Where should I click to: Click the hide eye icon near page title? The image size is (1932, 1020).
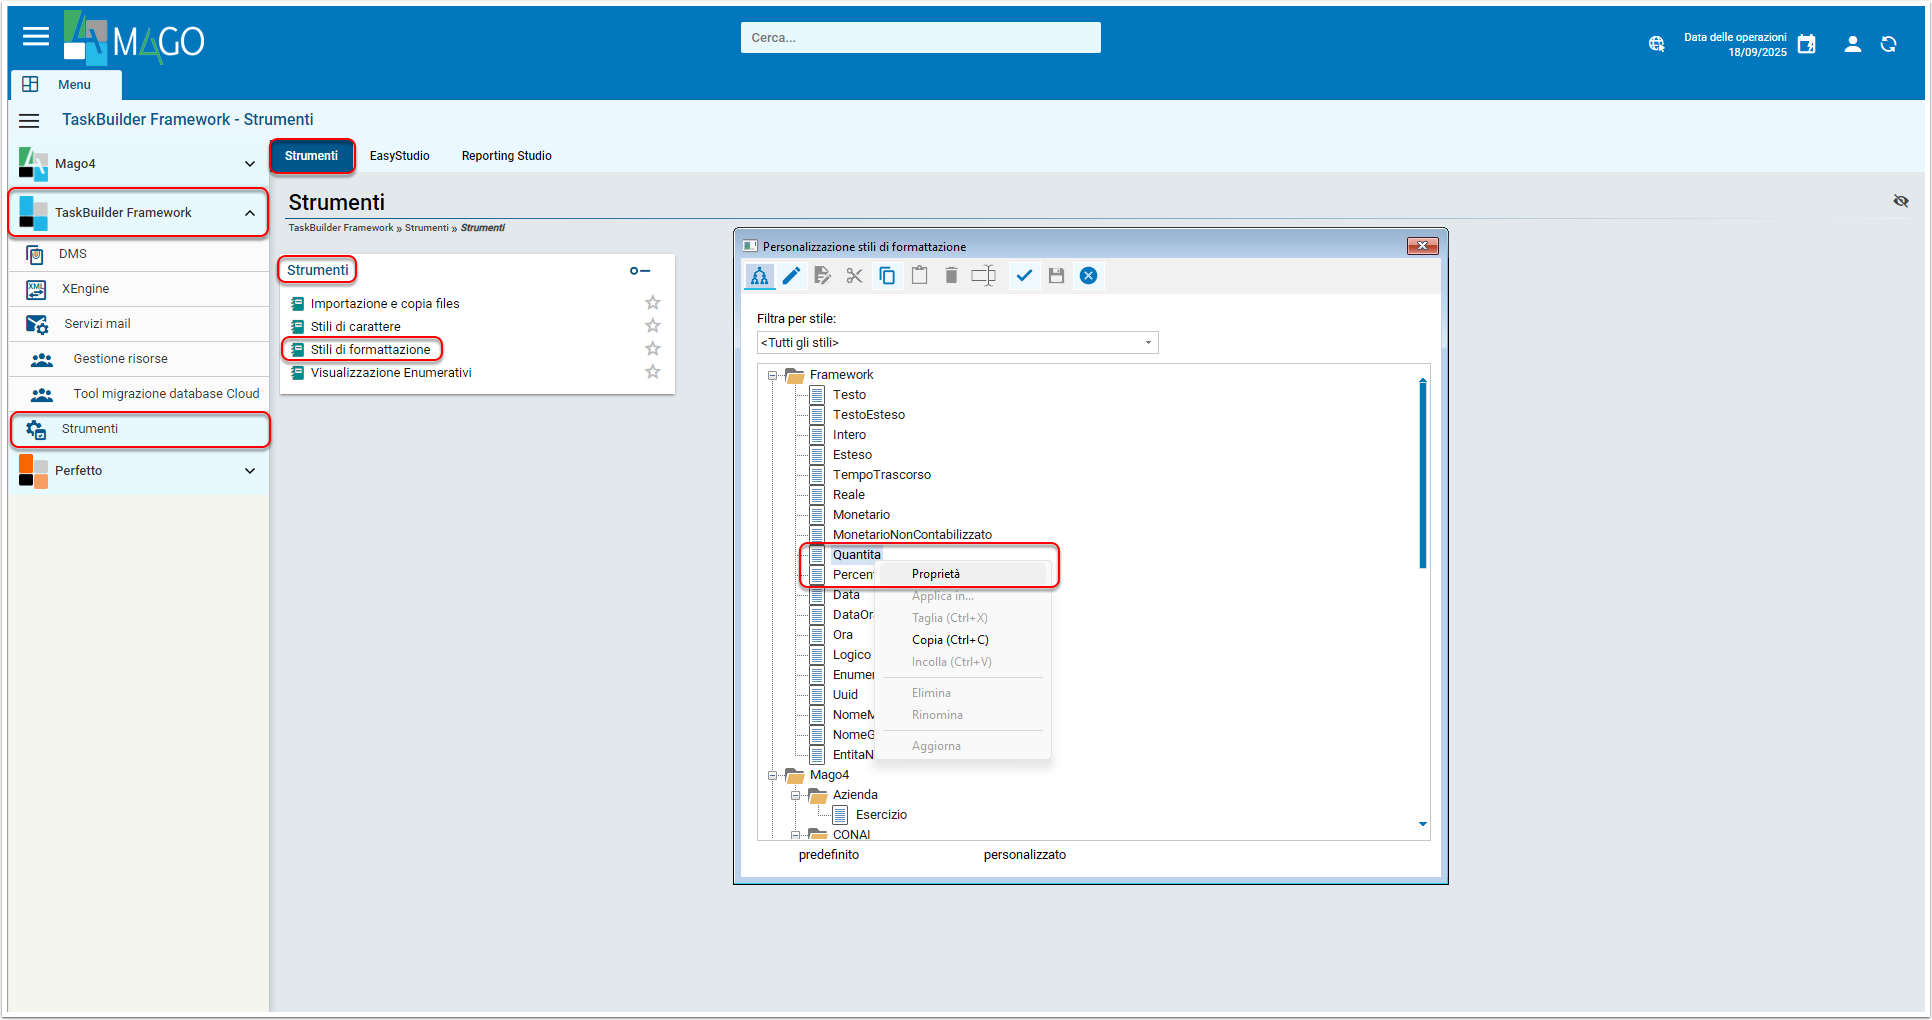click(1901, 202)
